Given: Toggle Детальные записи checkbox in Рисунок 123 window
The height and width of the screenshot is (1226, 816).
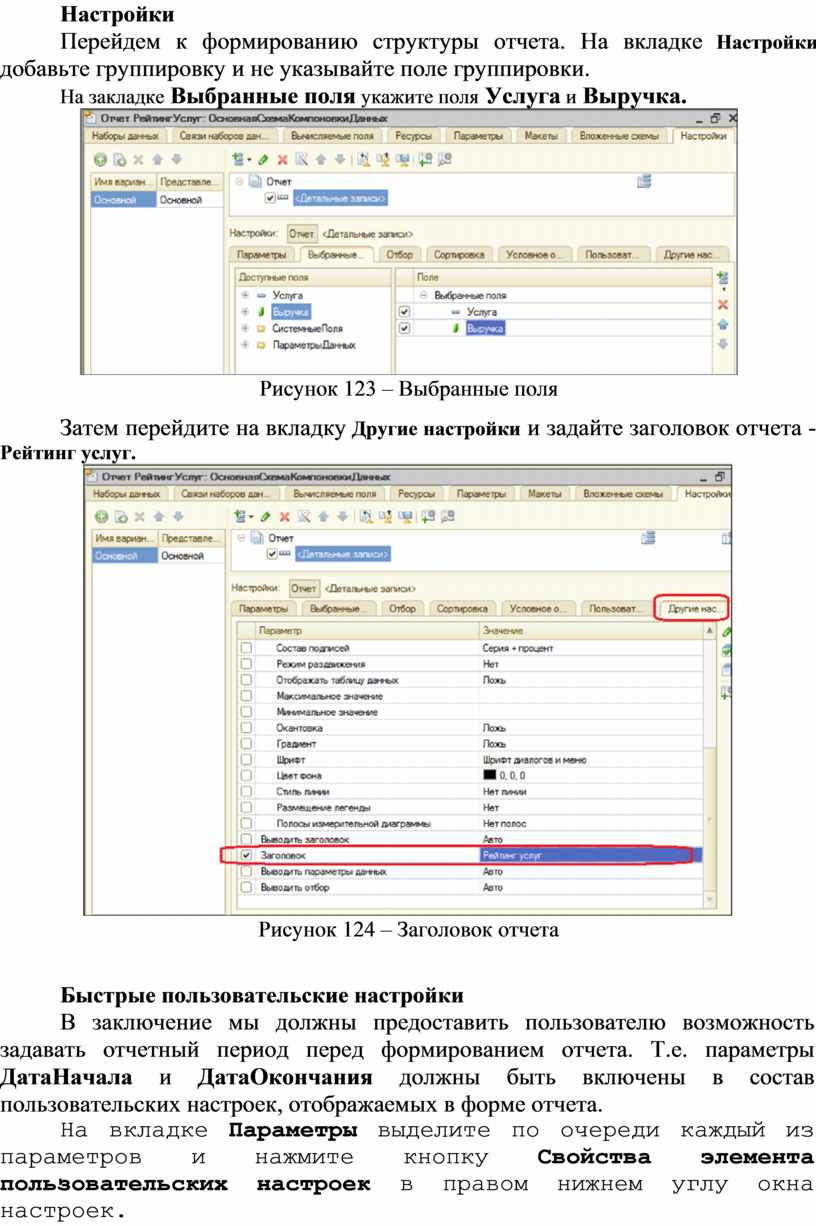Looking at the screenshot, I should [x=270, y=198].
